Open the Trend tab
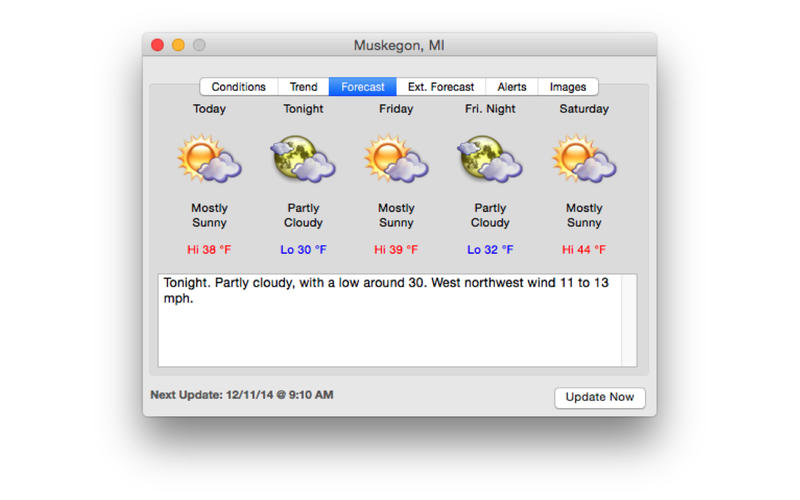This screenshot has height=500, width=800. pos(304,87)
